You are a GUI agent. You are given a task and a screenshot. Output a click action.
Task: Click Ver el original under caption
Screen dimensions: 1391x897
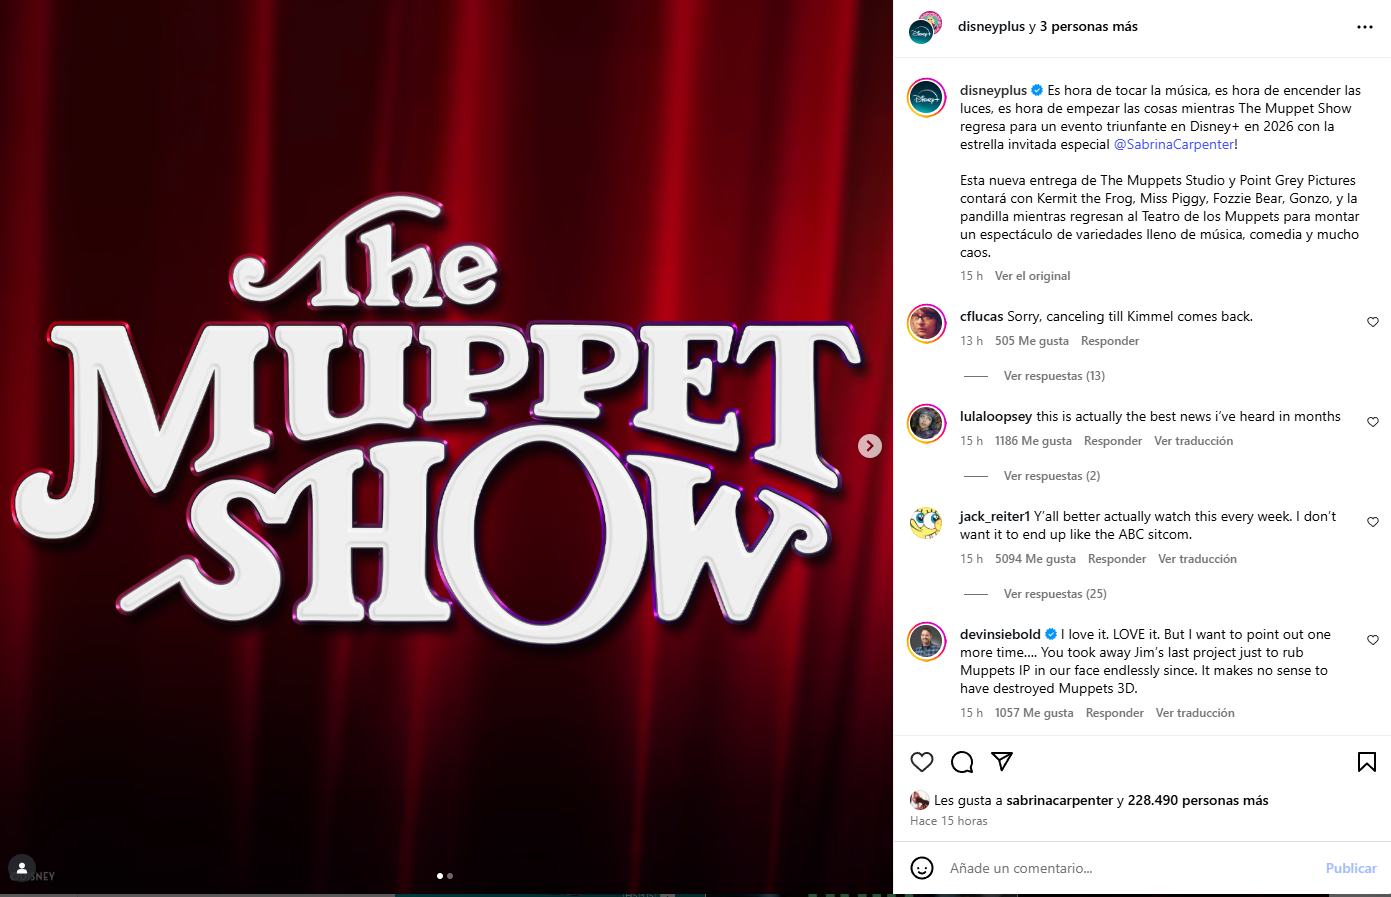click(x=1032, y=276)
